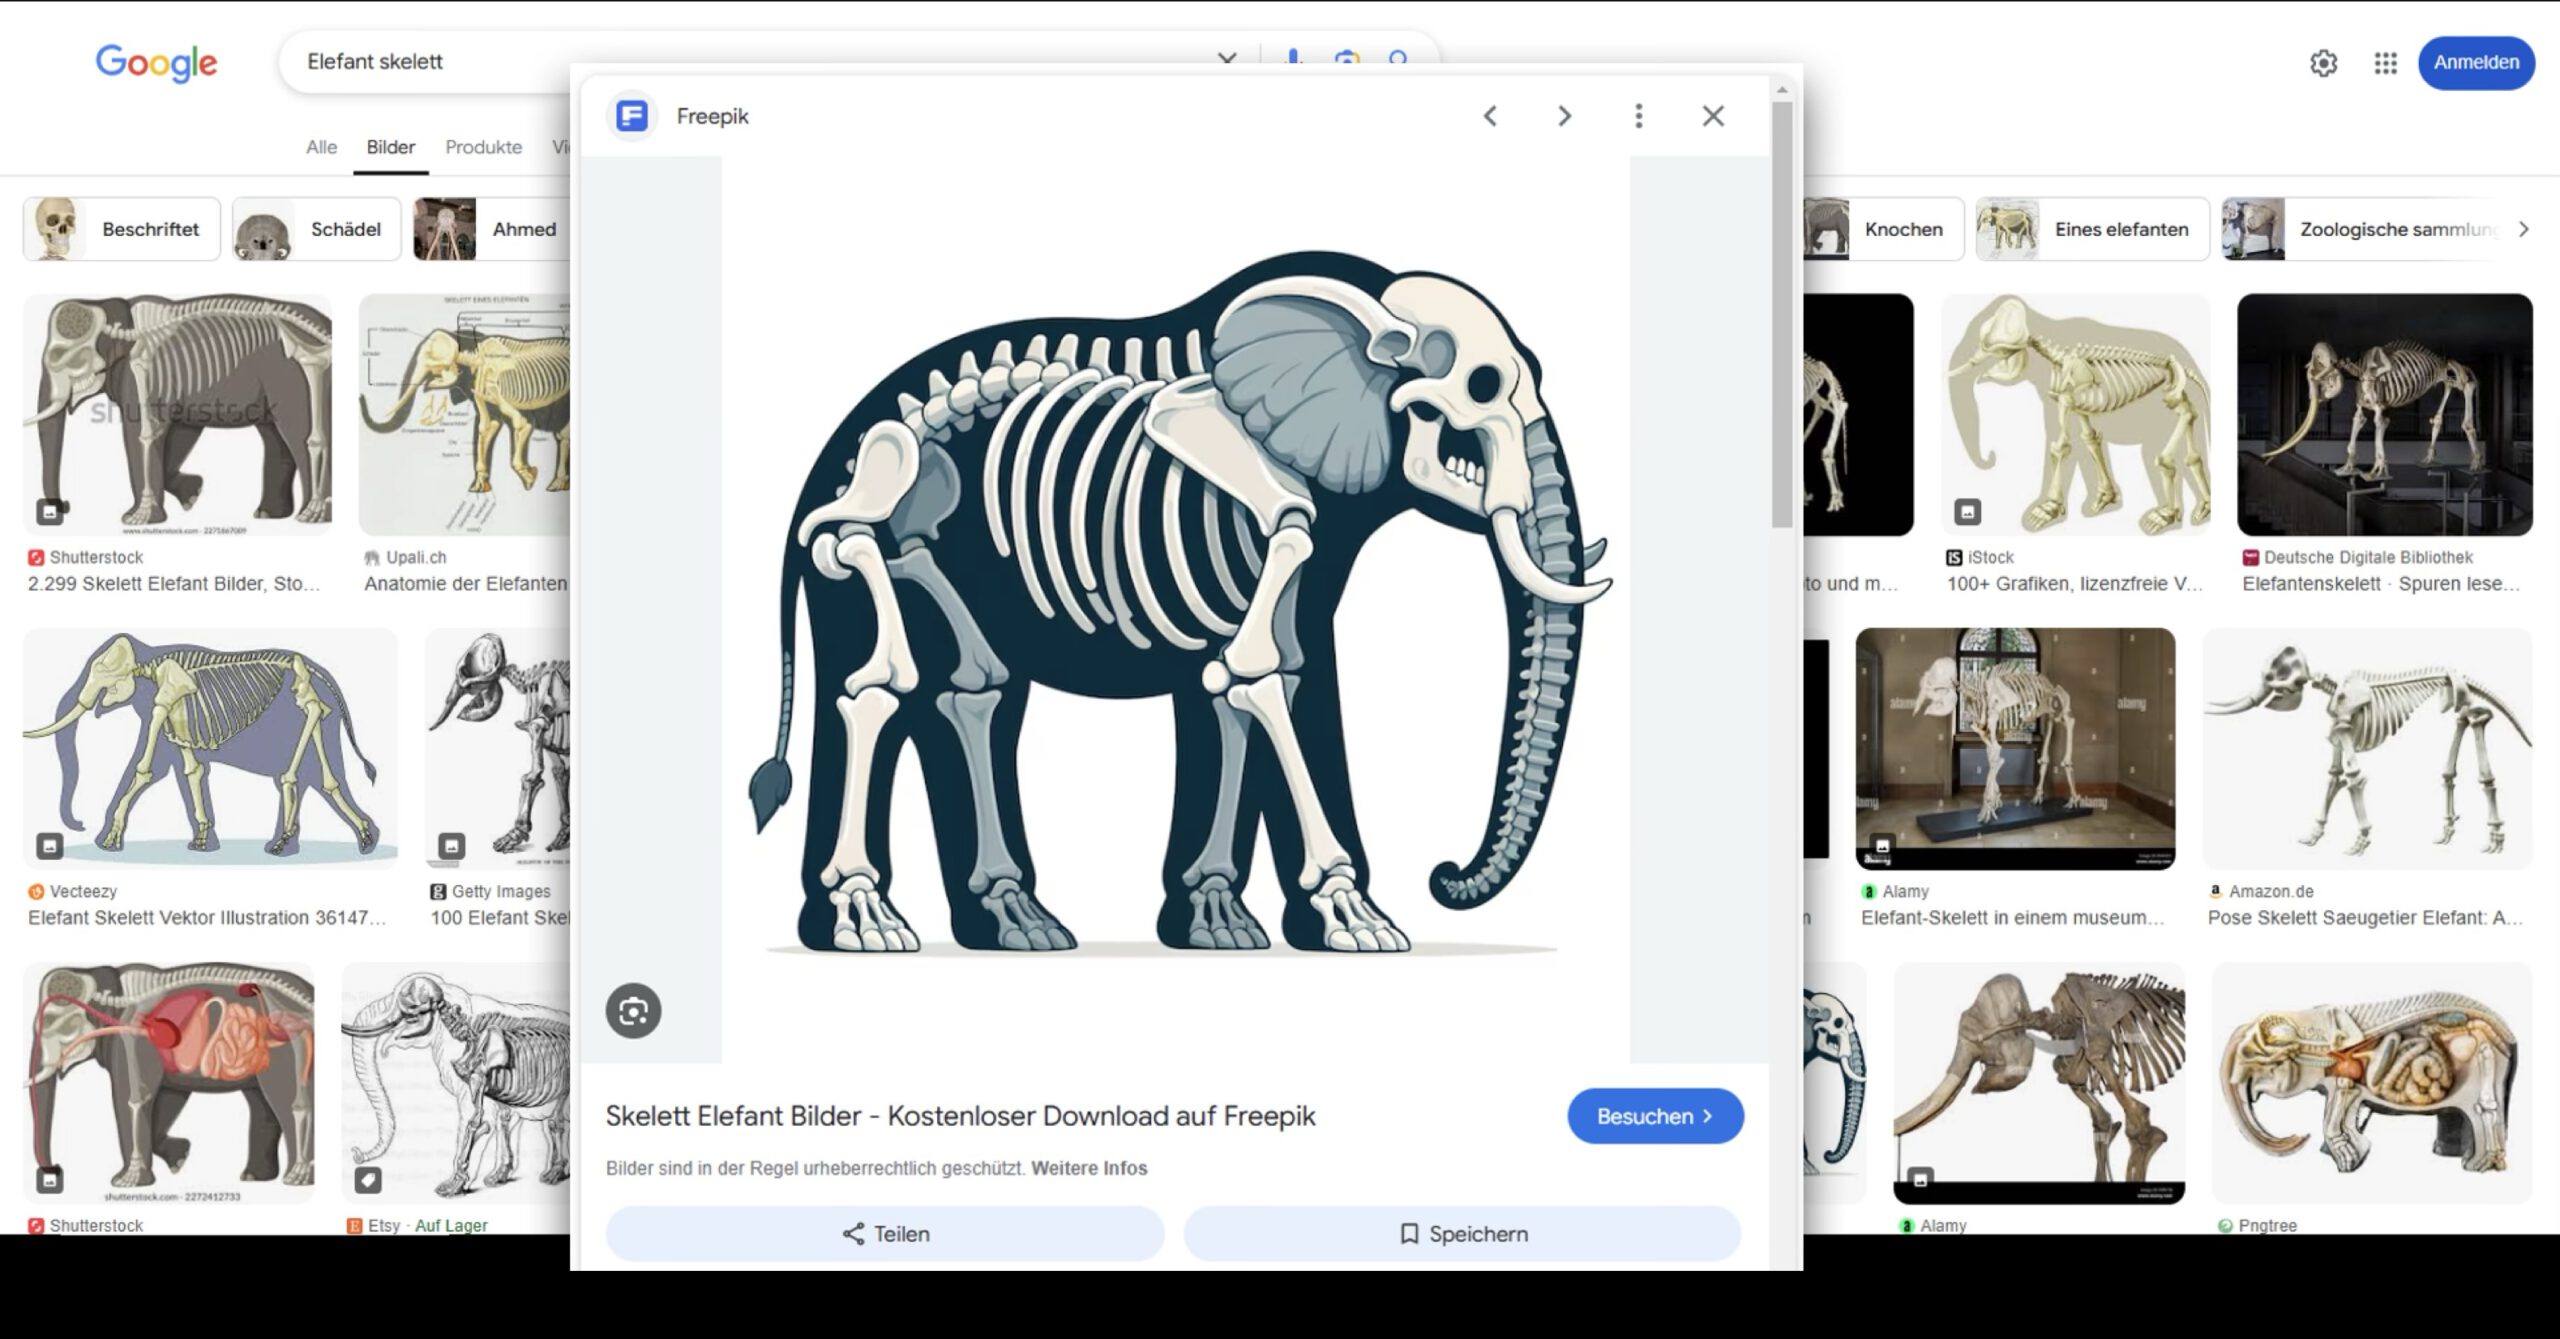Click the bookmark icon on Speichern
Viewport: 2560px width, 1339px height.
pos(1409,1234)
